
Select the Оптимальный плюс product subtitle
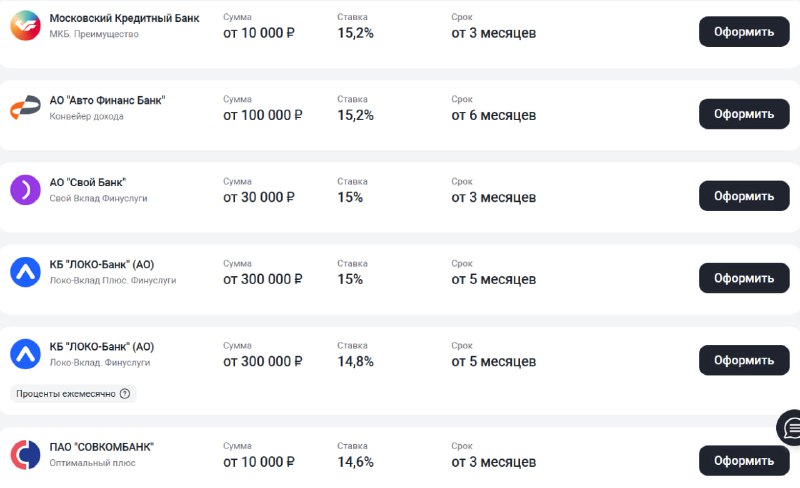click(x=92, y=463)
